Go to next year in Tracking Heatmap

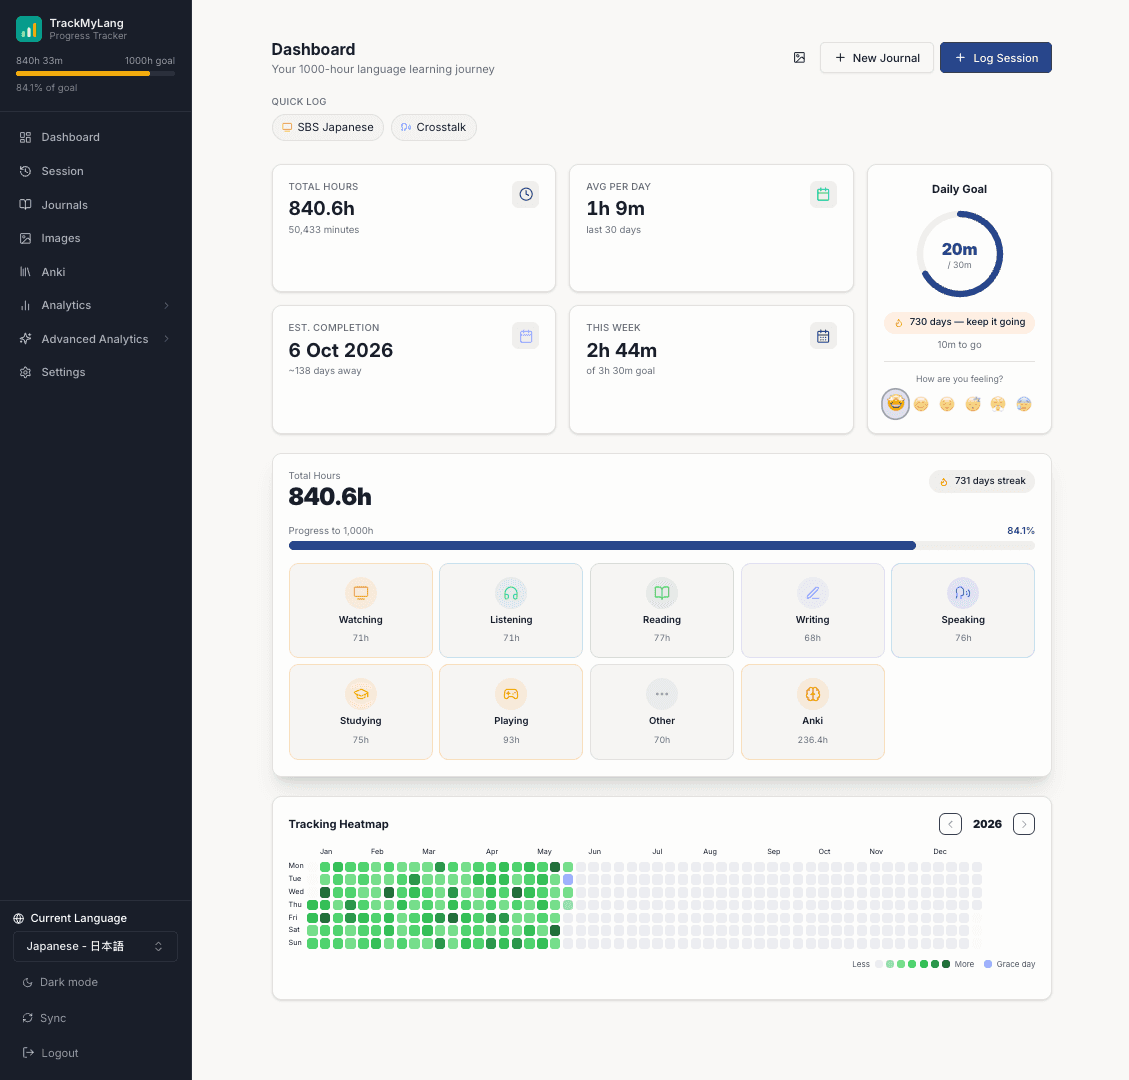pos(1024,824)
